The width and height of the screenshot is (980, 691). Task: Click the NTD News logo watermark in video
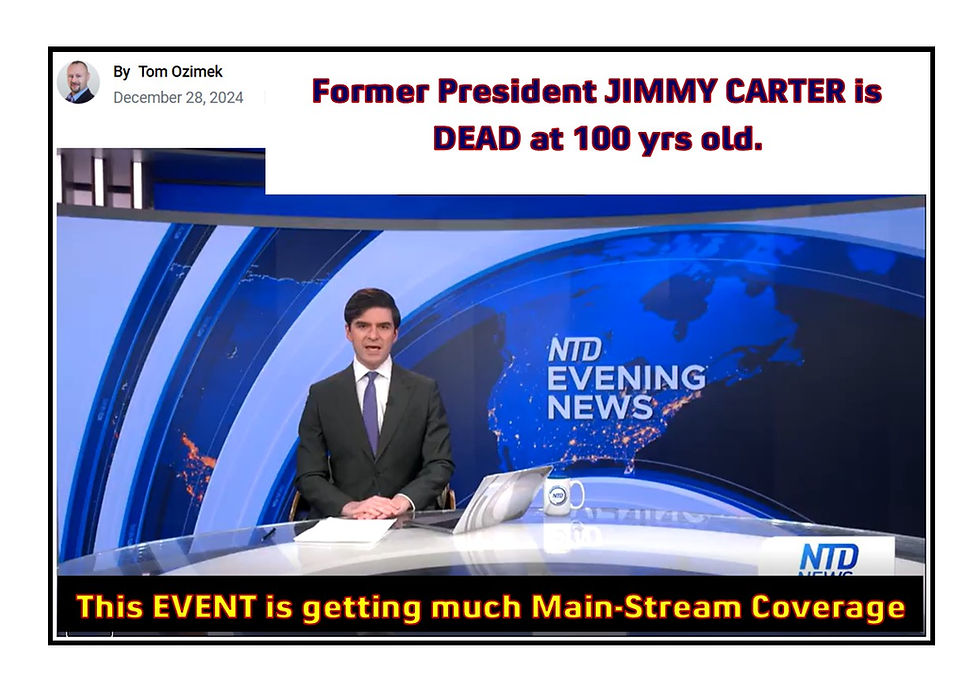coord(829,559)
